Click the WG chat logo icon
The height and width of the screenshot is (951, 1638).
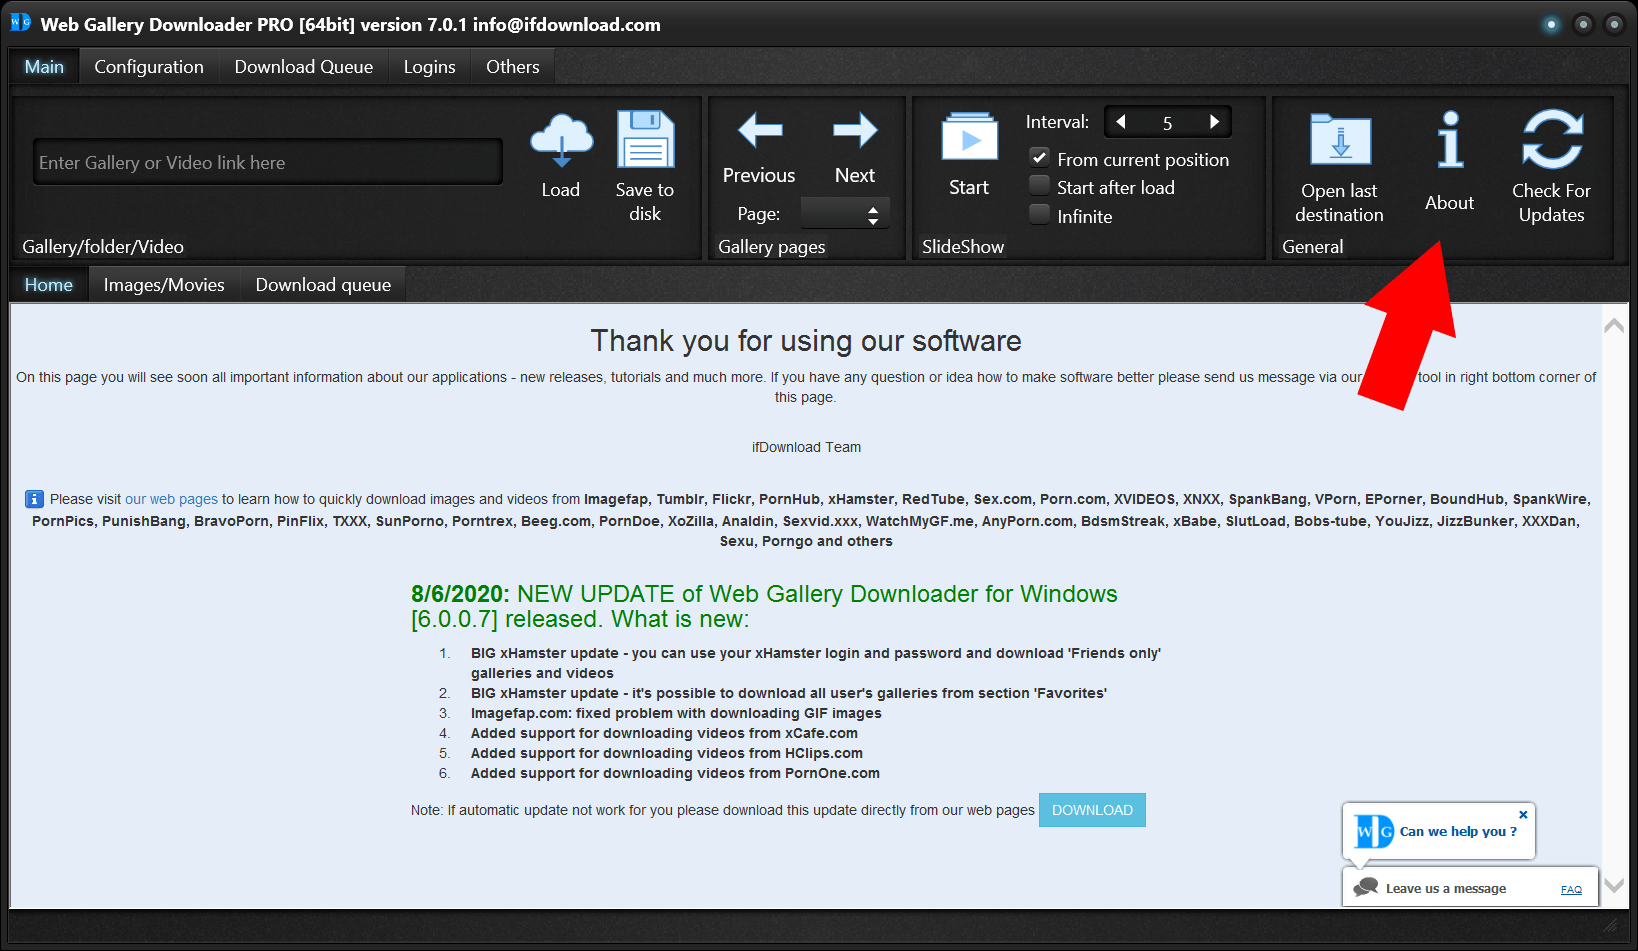point(1374,831)
